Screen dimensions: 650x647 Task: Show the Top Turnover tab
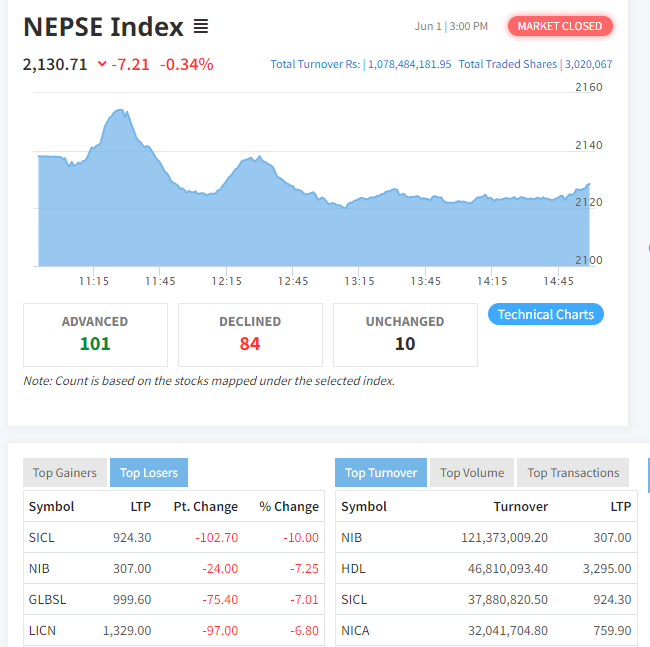pyautogui.click(x=381, y=473)
